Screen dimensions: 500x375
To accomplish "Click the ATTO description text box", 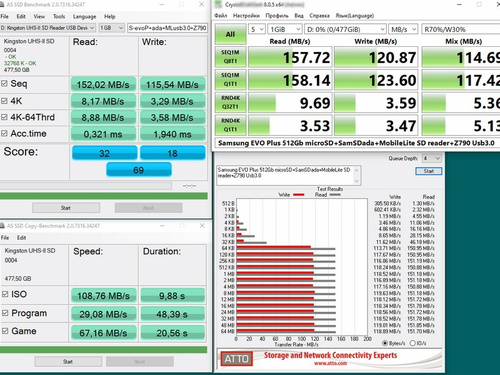I will (289, 175).
